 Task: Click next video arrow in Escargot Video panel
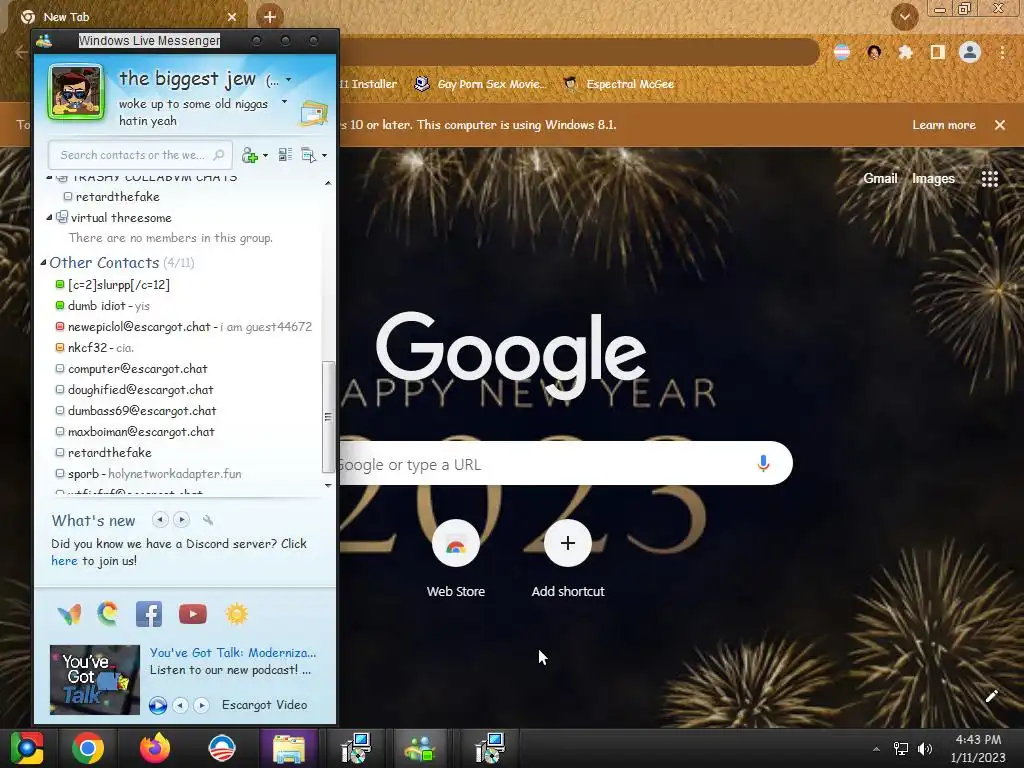click(202, 705)
